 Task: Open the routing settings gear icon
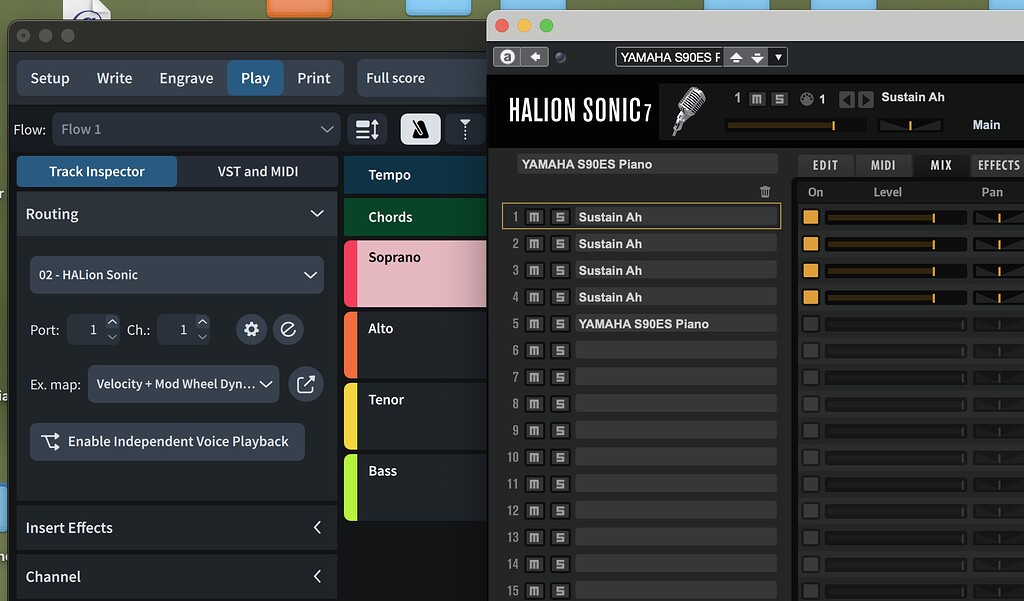251,329
